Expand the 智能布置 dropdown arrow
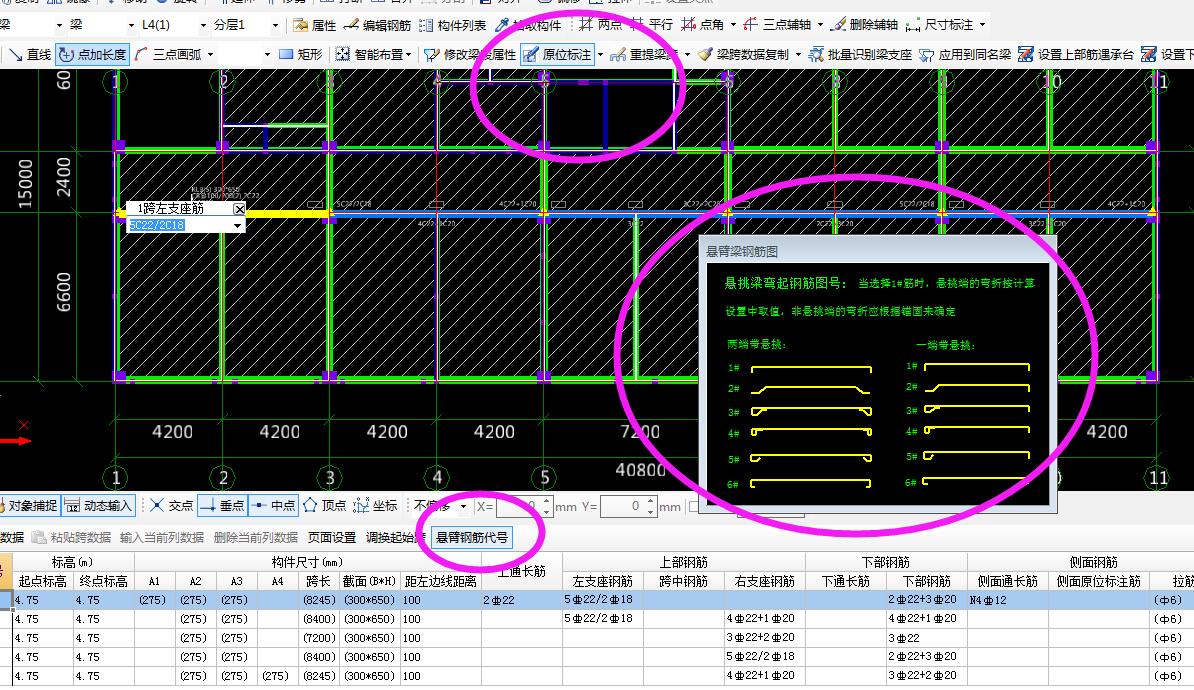Image resolution: width=1194 pixels, height=690 pixels. click(x=409, y=55)
